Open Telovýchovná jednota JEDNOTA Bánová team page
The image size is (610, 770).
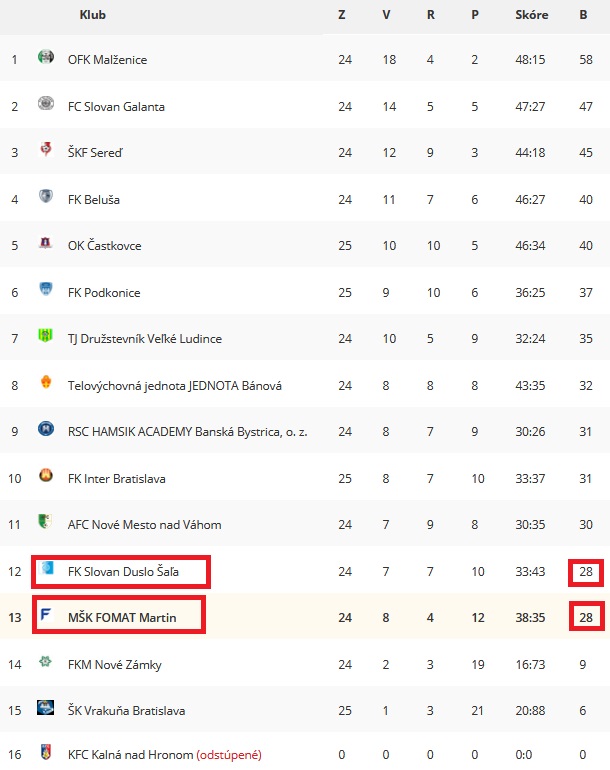(175, 386)
